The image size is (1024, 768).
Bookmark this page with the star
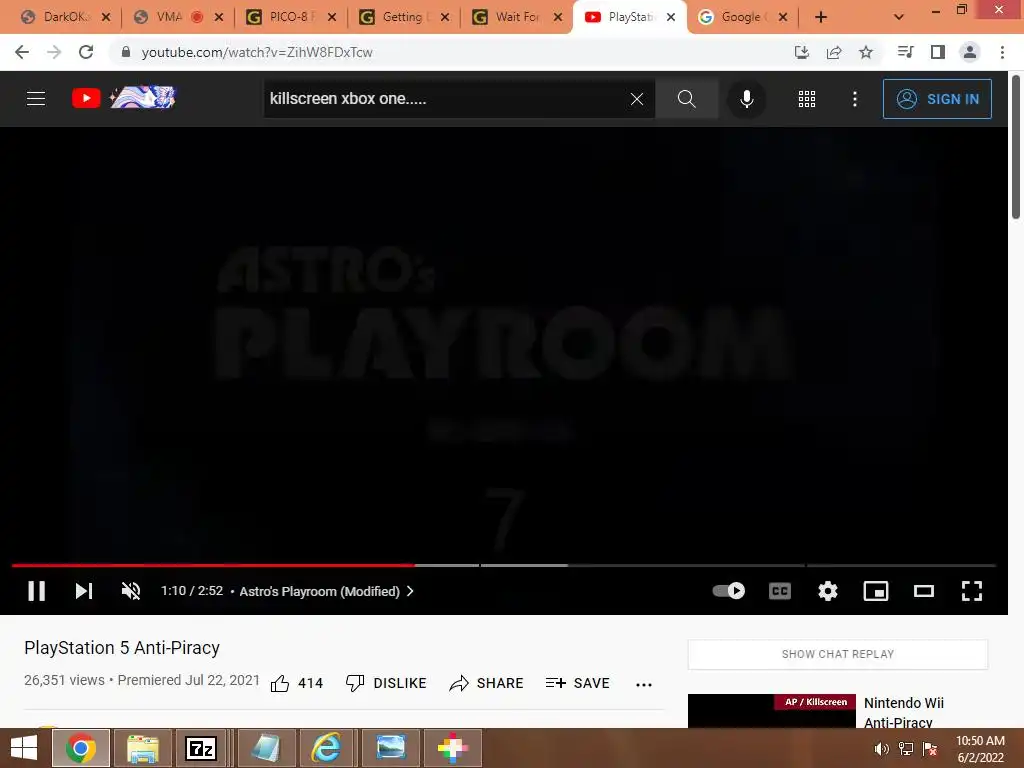866,52
